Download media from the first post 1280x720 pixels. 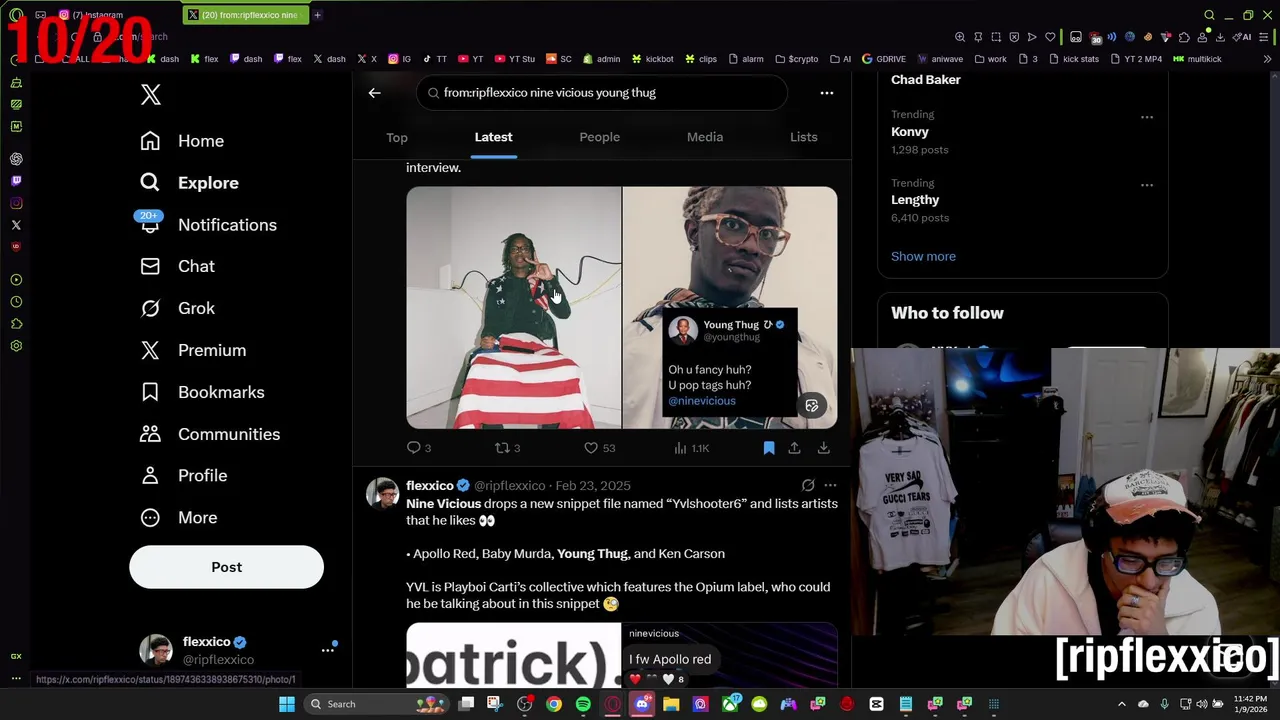coord(823,448)
